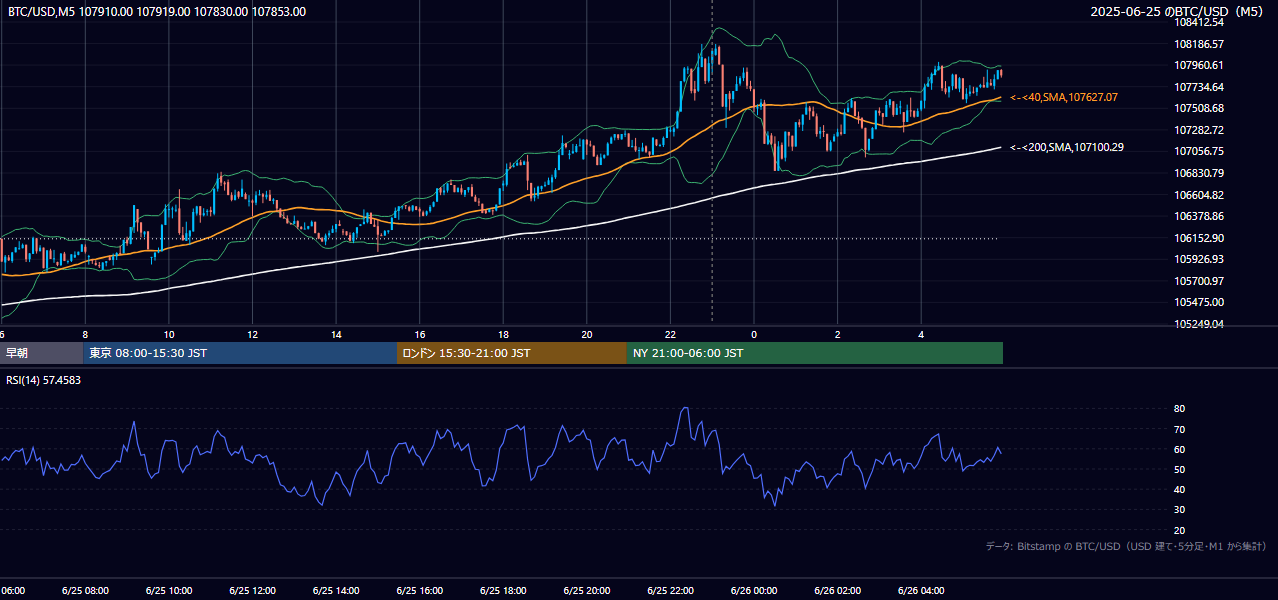Click price axis value 107508.68
Viewport: 1278px width, 600px height.
(x=1199, y=108)
